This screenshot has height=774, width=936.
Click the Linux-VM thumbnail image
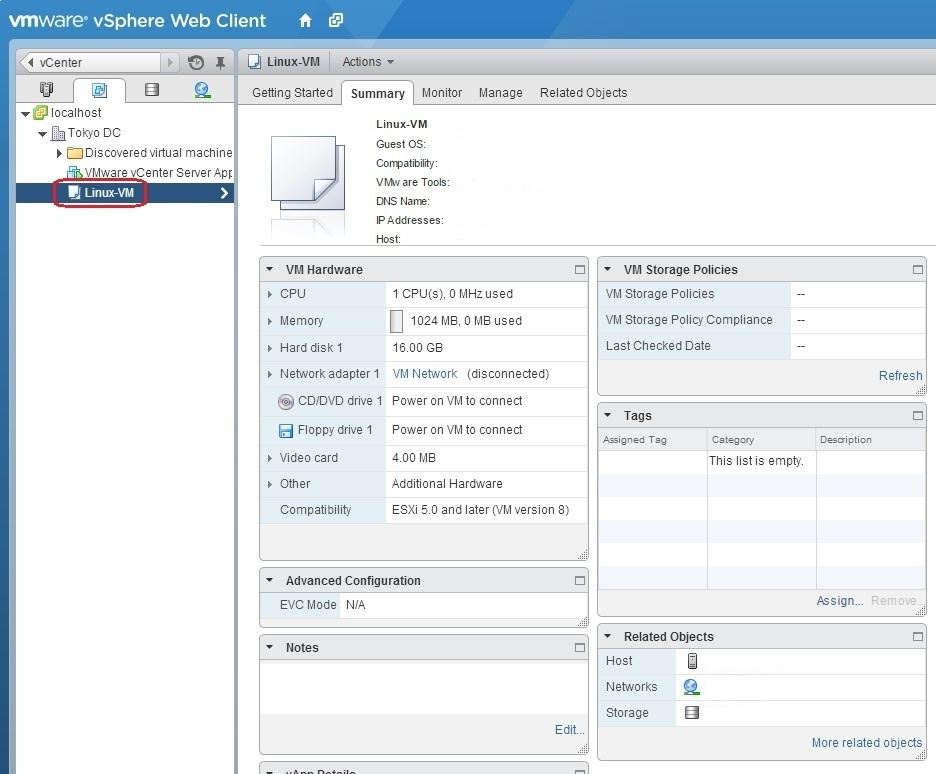[x=307, y=173]
